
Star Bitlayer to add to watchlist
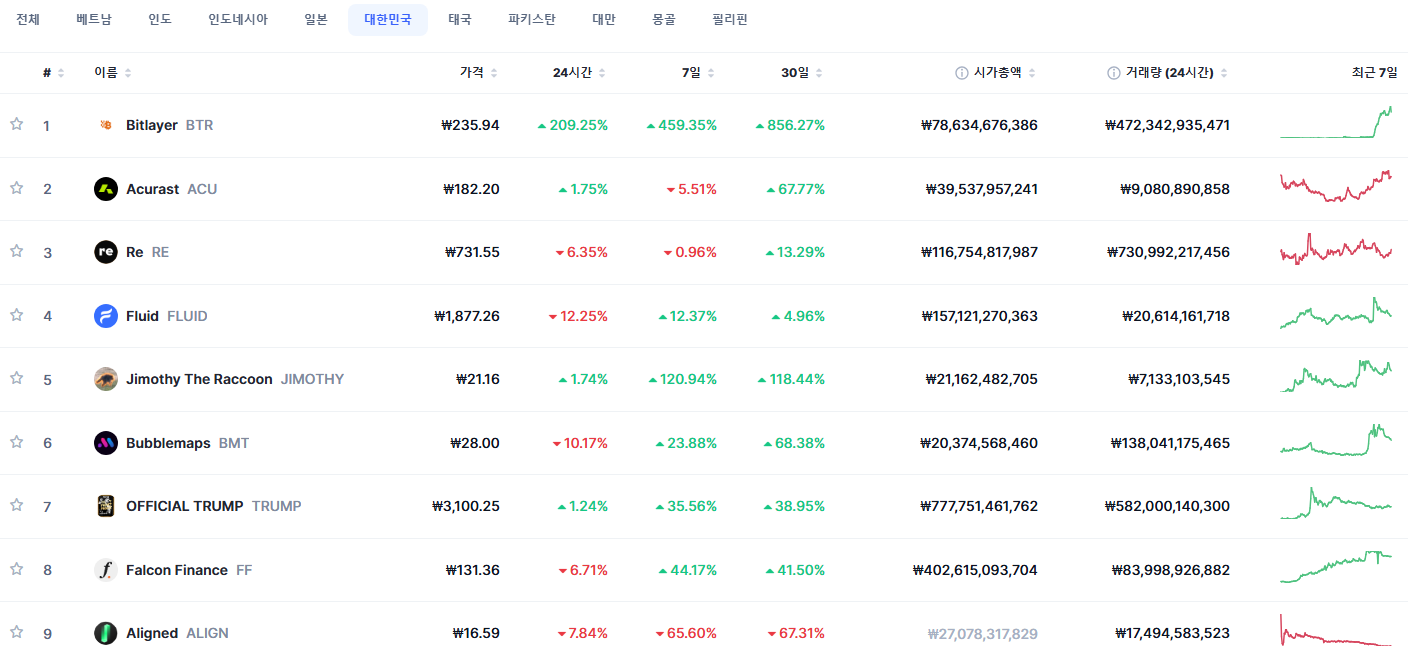tap(16, 124)
